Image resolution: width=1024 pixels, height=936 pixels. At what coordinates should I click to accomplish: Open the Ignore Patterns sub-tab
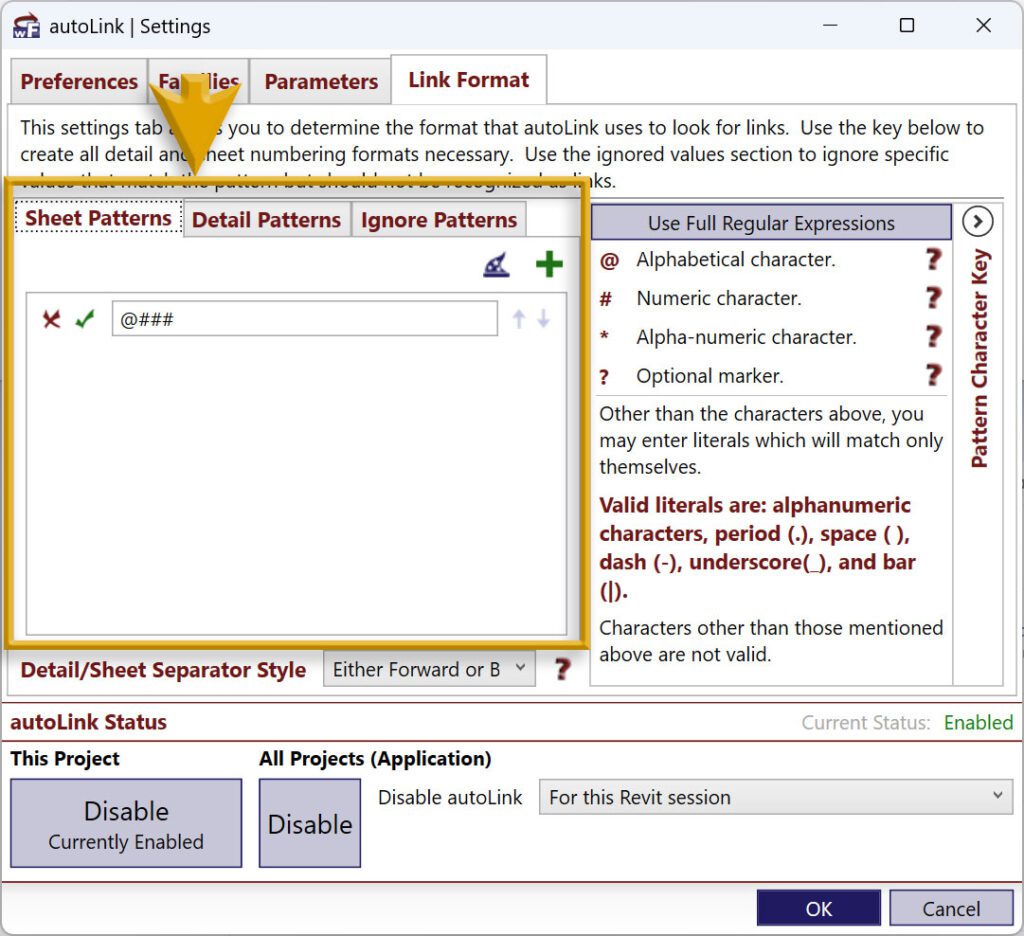[x=439, y=219]
